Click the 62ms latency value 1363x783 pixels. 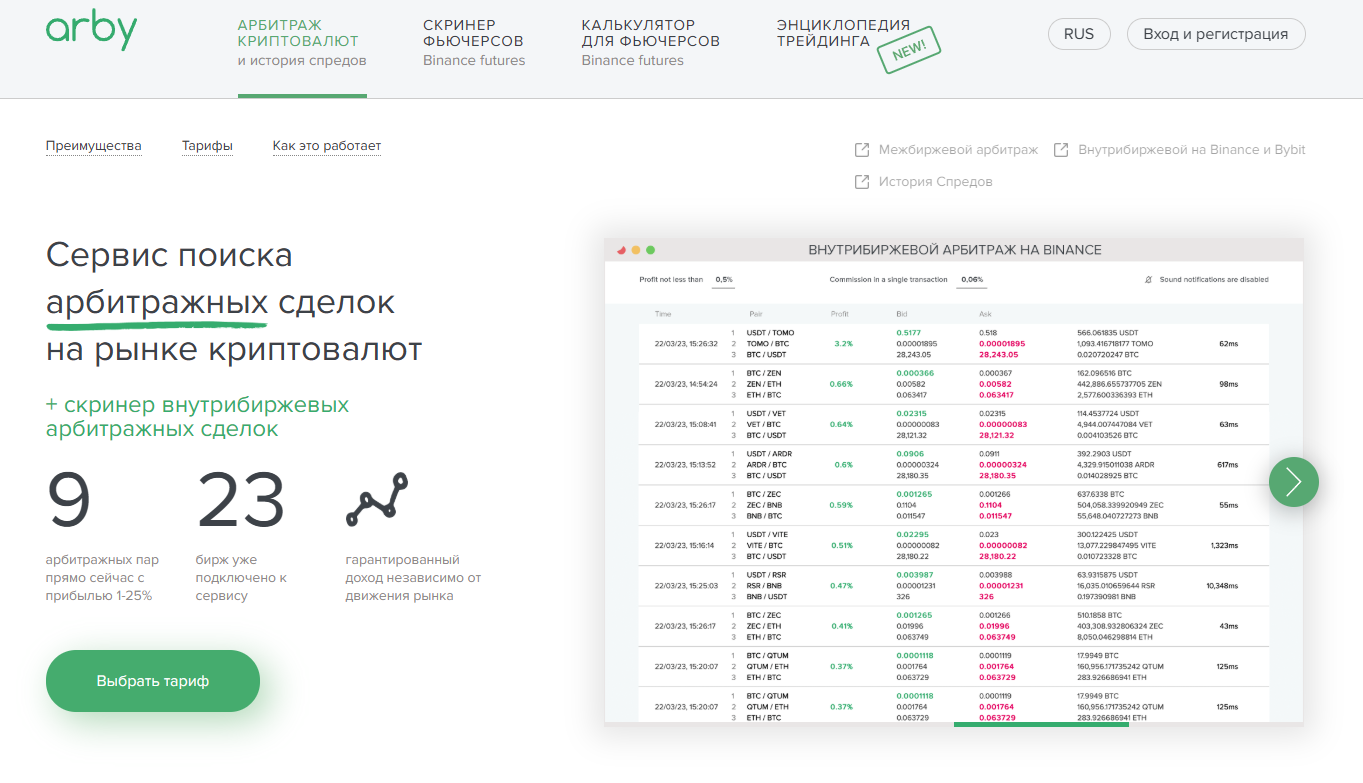point(1229,343)
